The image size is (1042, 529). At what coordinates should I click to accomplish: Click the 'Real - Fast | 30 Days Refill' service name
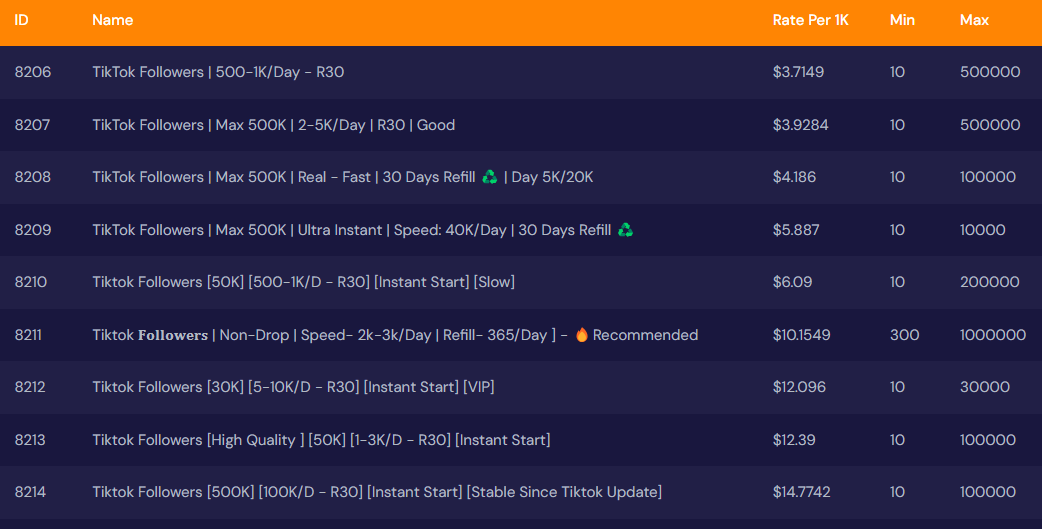(x=343, y=177)
